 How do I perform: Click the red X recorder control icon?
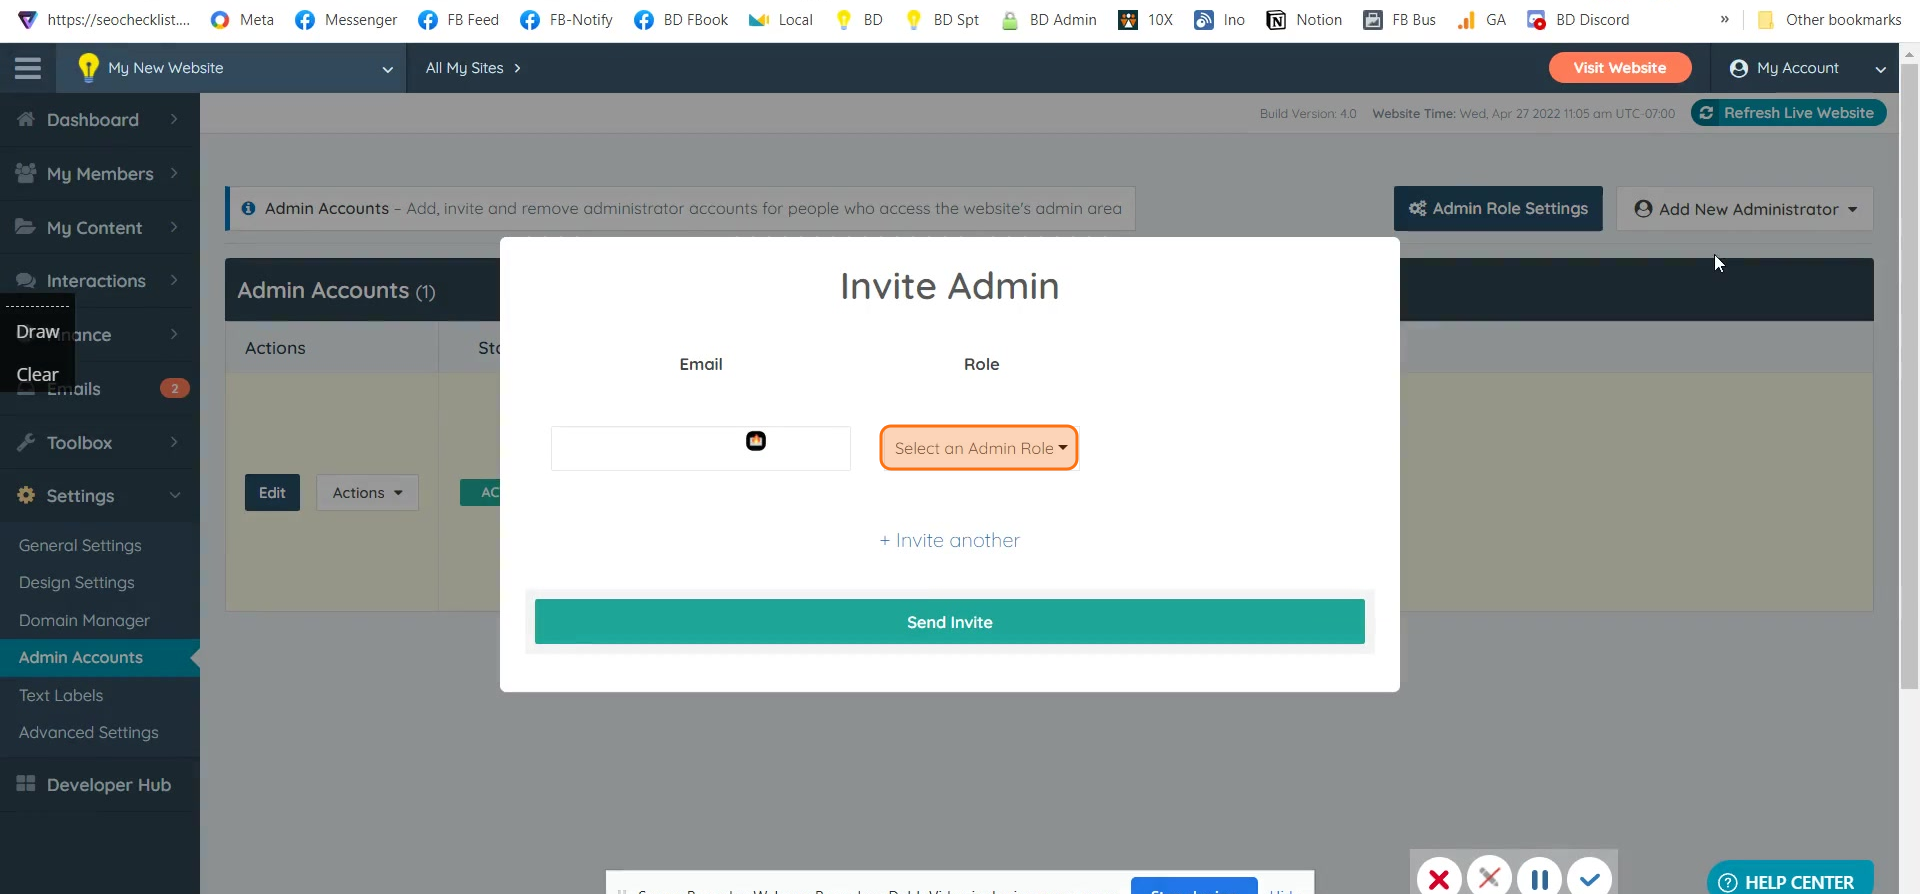click(x=1439, y=879)
